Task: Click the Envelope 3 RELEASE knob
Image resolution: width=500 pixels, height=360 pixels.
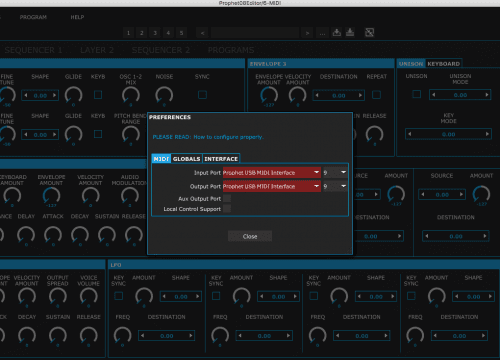Action: [374, 134]
